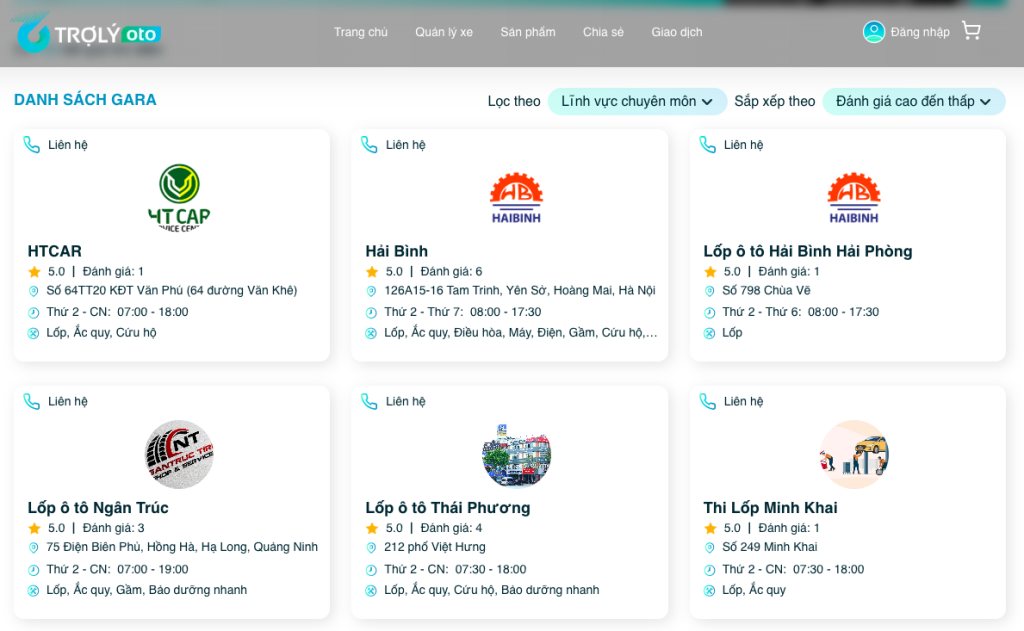Click address 212 phố Việt Hưng
This screenshot has width=1024, height=631.
pyautogui.click(x=435, y=547)
